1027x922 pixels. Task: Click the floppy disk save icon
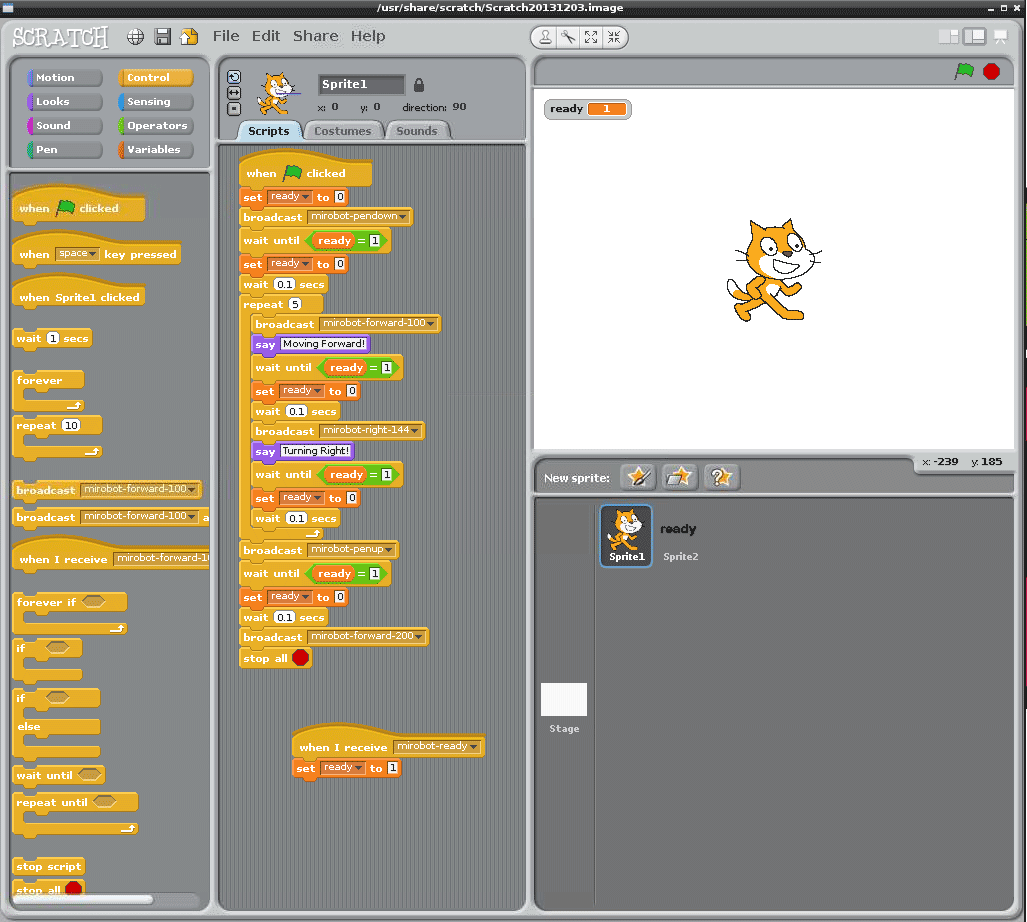pos(162,37)
